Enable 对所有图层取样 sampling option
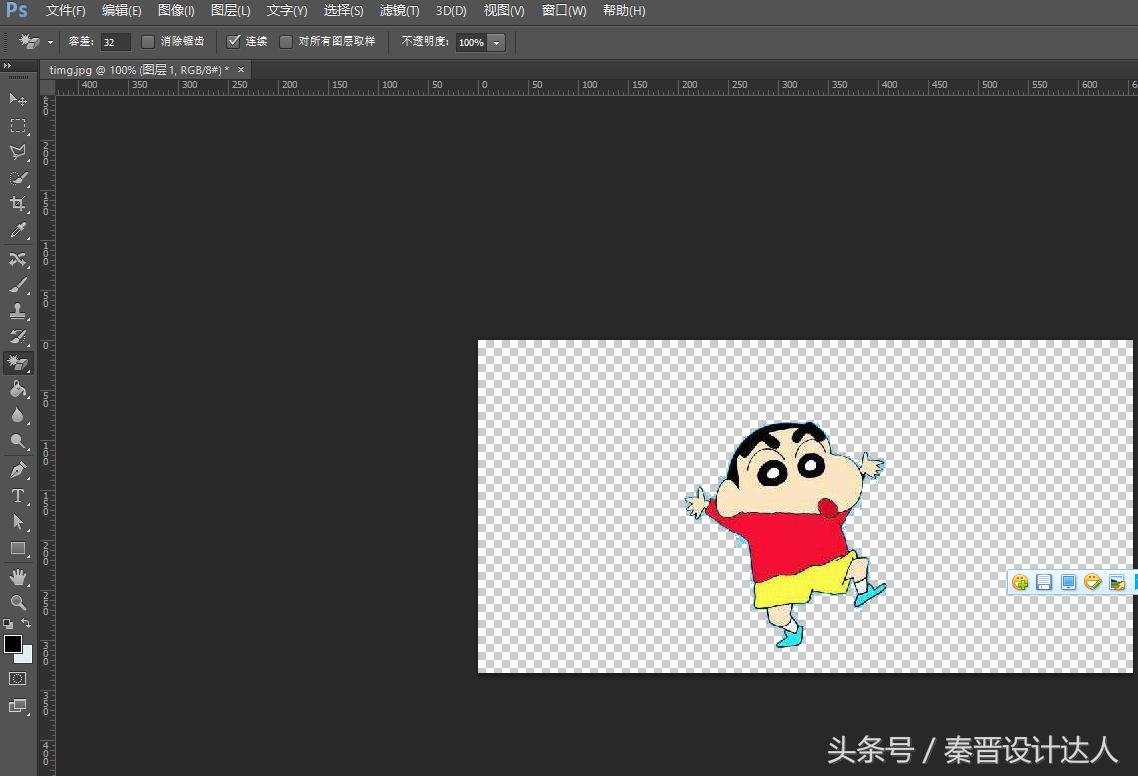Viewport: 1138px width, 776px height. [287, 42]
